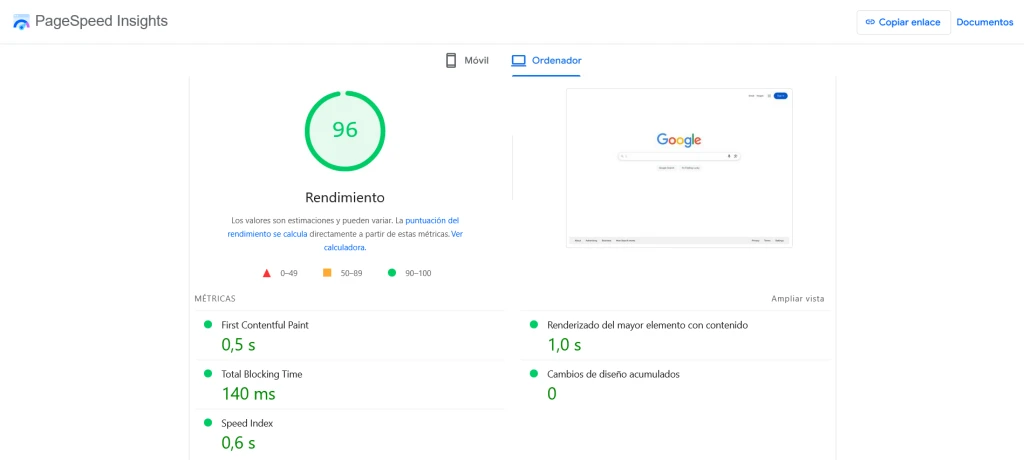Click the 0,5 s value
1024x460 pixels.
pos(238,344)
